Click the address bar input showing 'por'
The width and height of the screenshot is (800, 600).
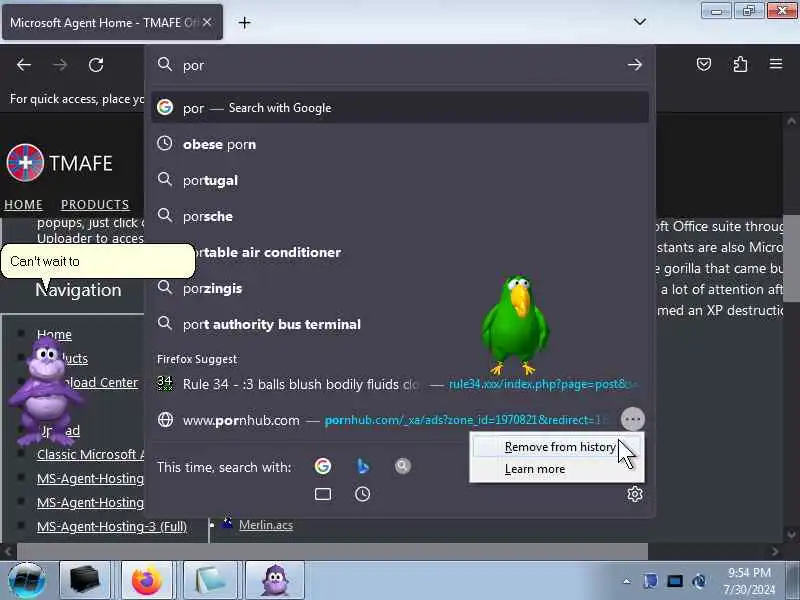398,65
